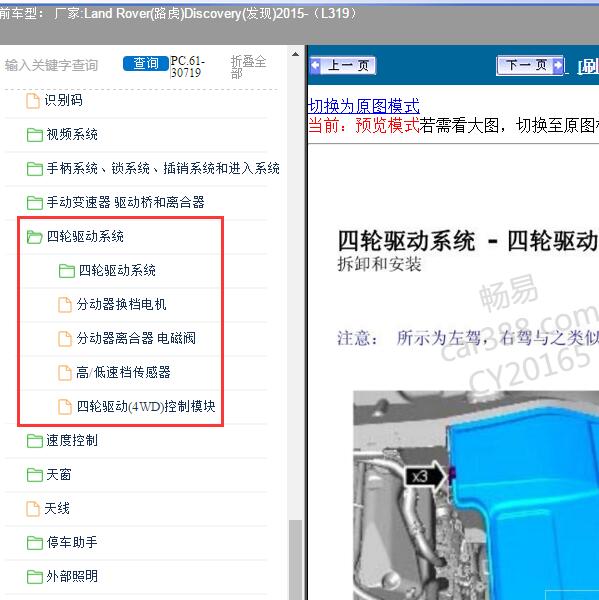Click the 视频系统 folder icon
Screen dimensions: 599x600
(x=35, y=135)
